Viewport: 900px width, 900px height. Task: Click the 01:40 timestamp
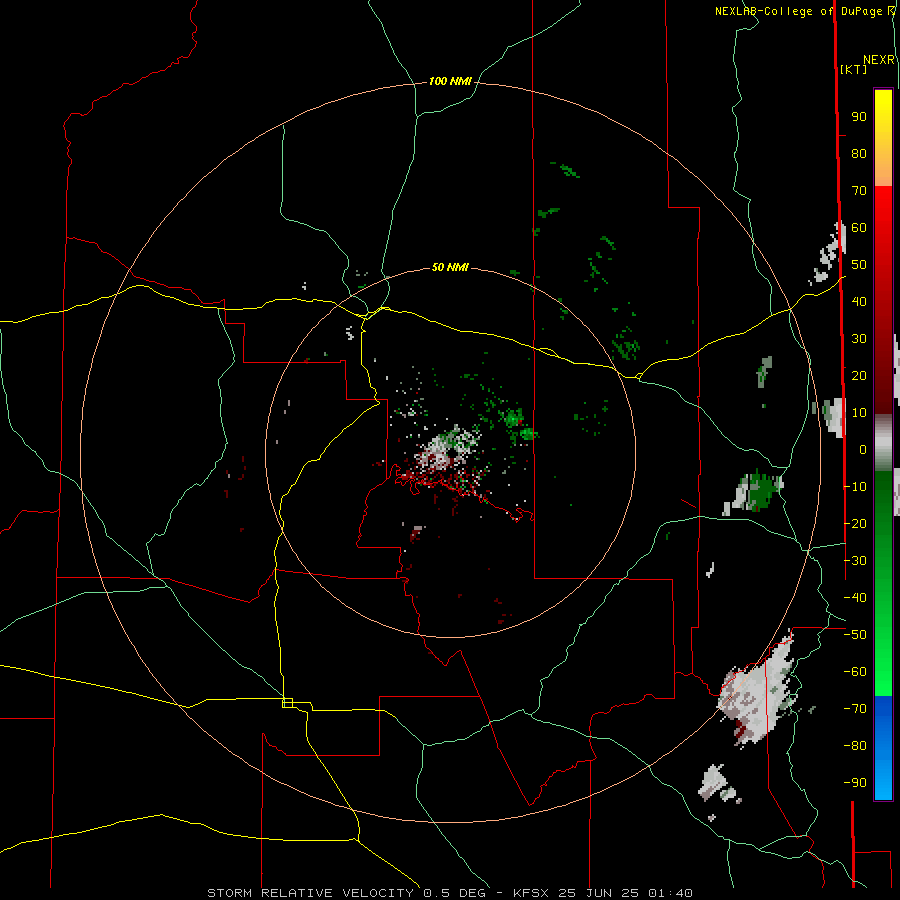(670, 893)
